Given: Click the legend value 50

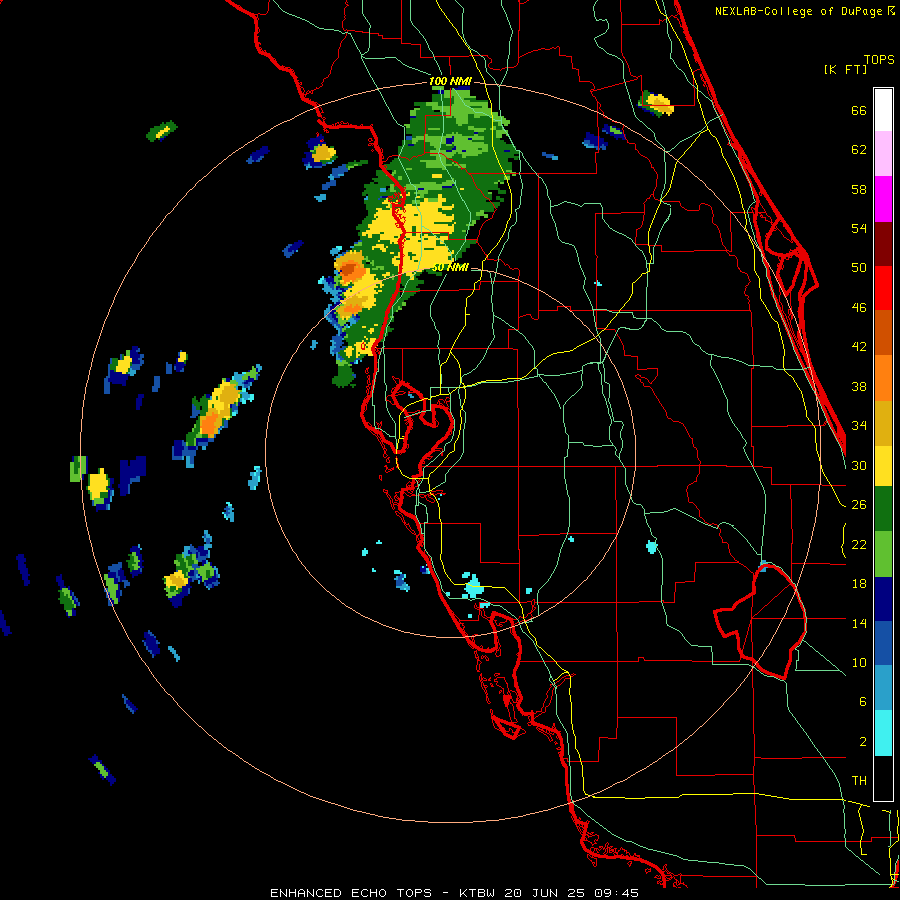Looking at the screenshot, I should point(859,268).
